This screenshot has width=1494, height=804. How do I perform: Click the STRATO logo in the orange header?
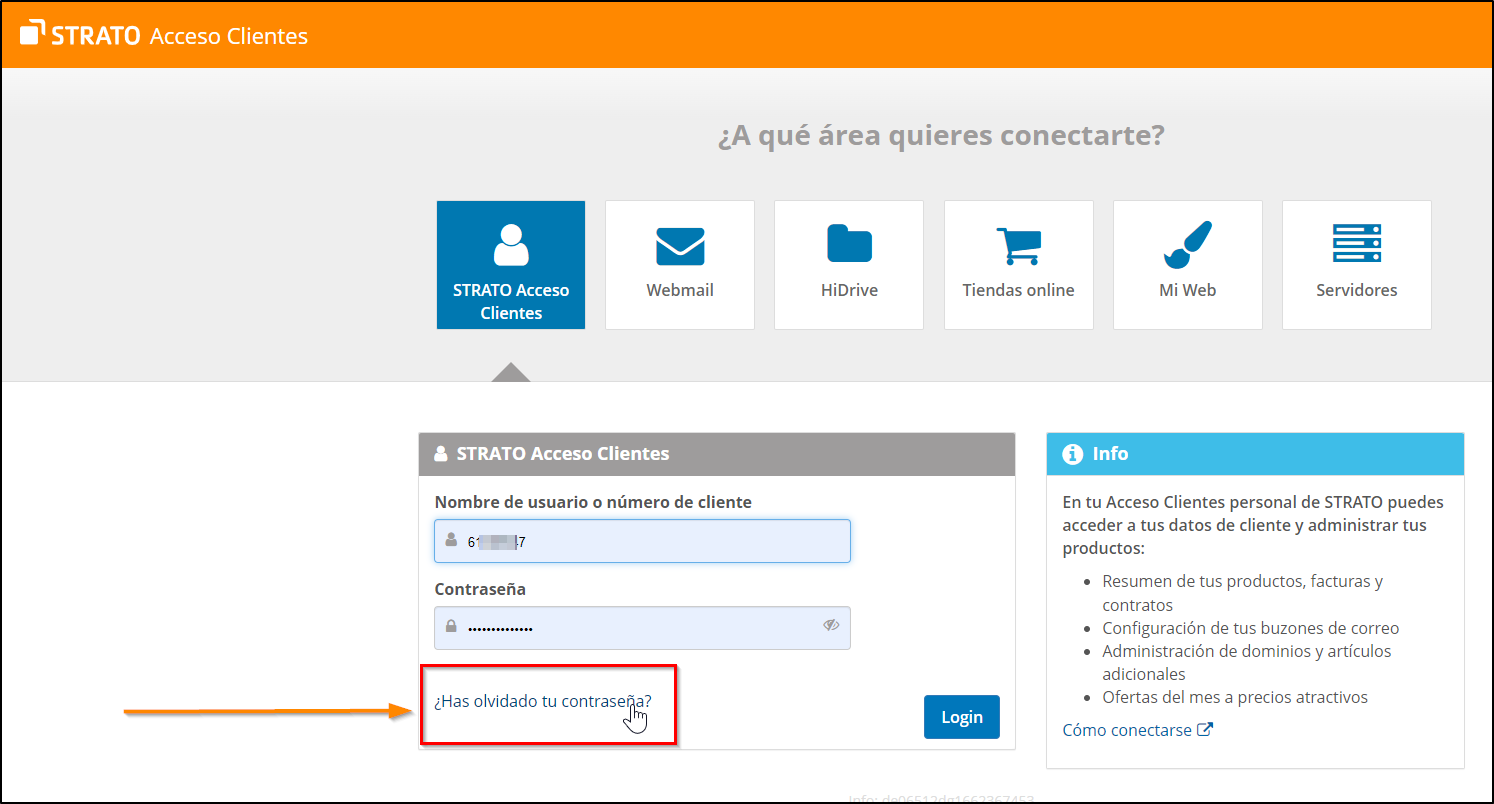click(x=80, y=35)
